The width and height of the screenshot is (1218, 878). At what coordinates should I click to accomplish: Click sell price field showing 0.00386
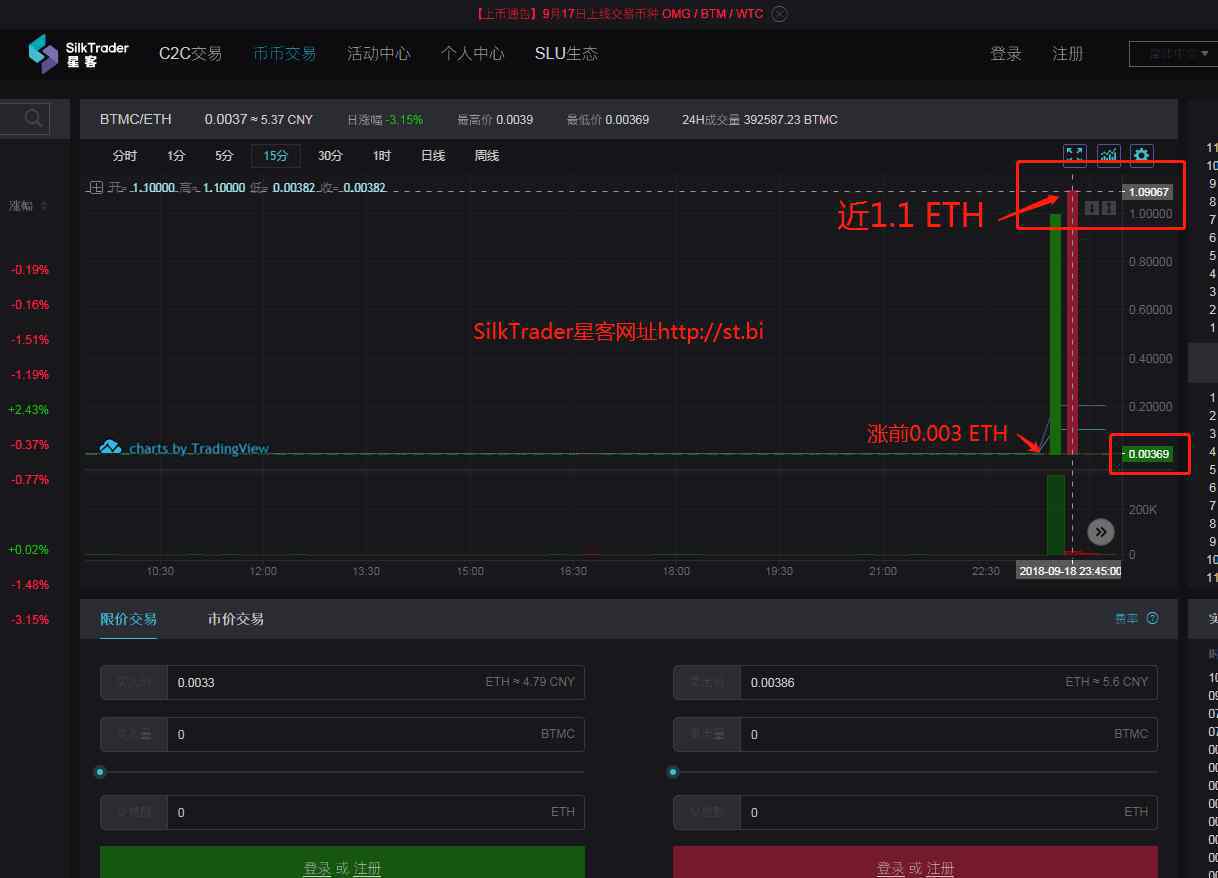coord(916,683)
